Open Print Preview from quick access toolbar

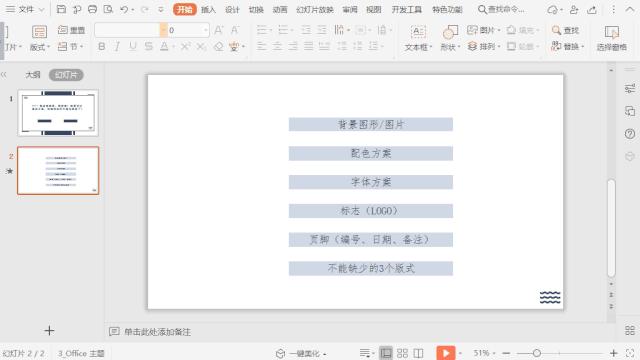(108, 9)
